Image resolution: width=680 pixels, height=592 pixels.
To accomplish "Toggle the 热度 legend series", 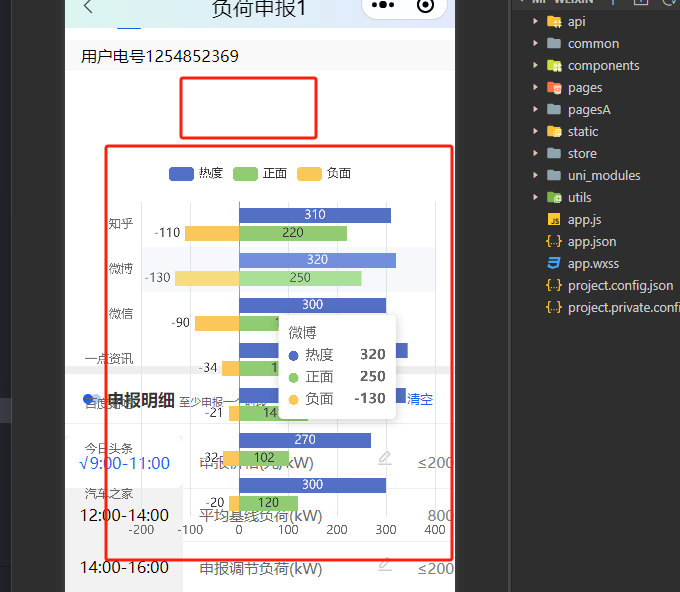I will click(x=196, y=173).
